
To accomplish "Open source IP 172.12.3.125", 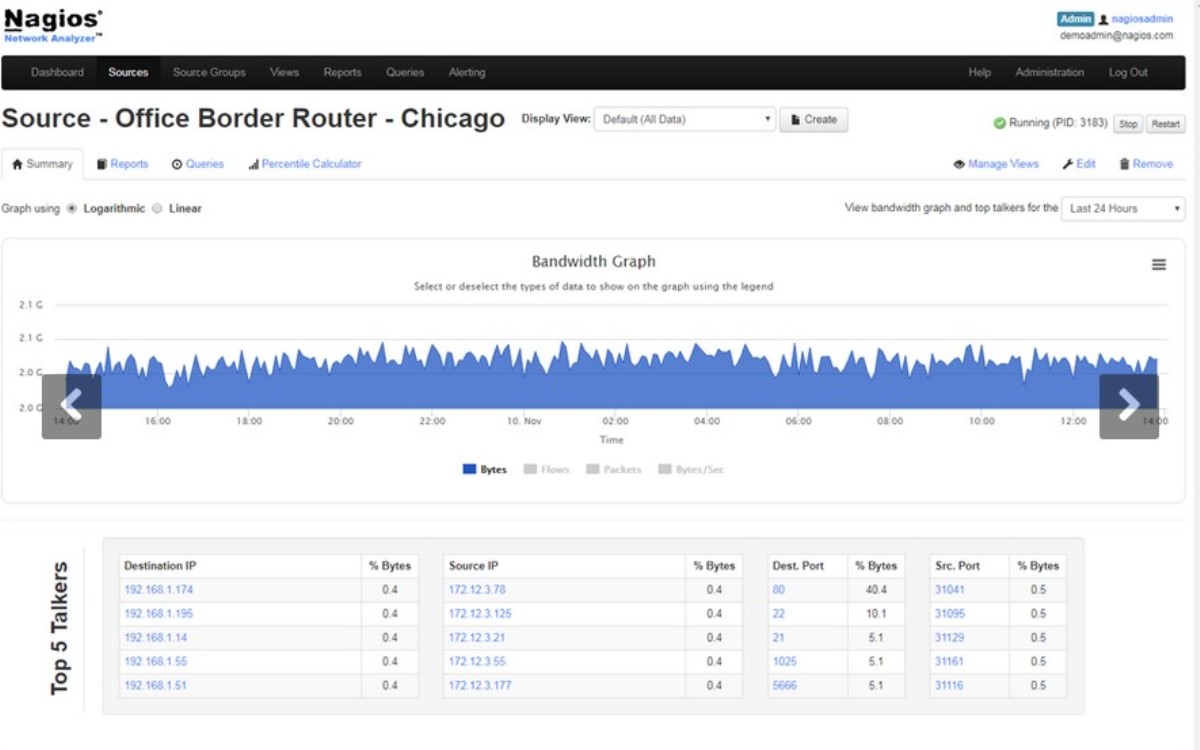I will tap(480, 614).
